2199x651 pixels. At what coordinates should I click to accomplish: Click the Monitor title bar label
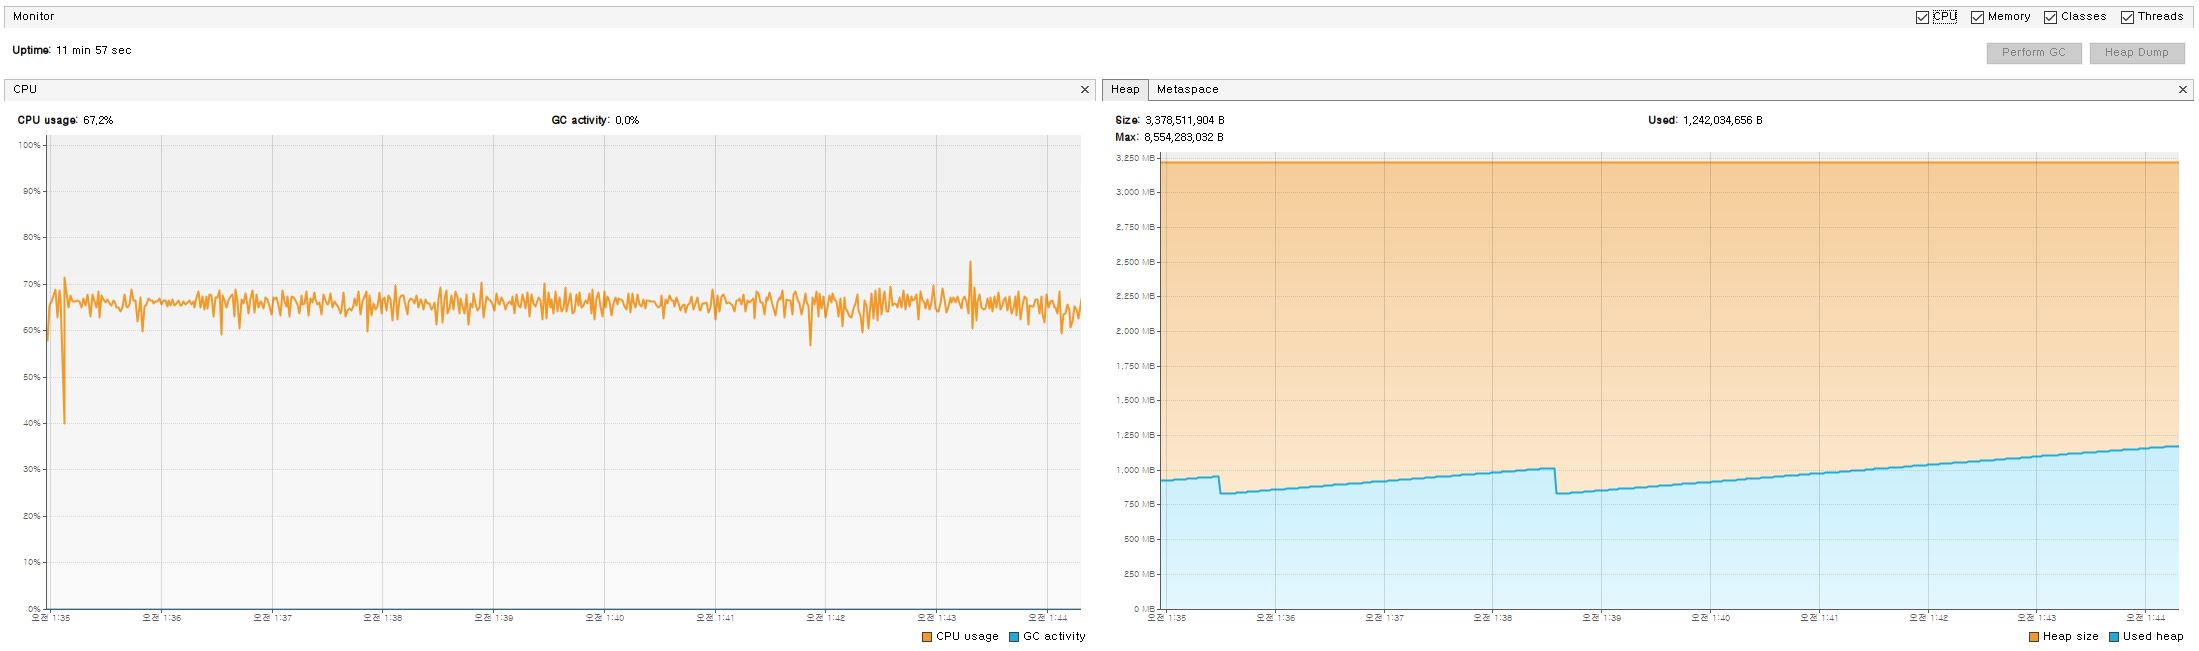click(34, 17)
